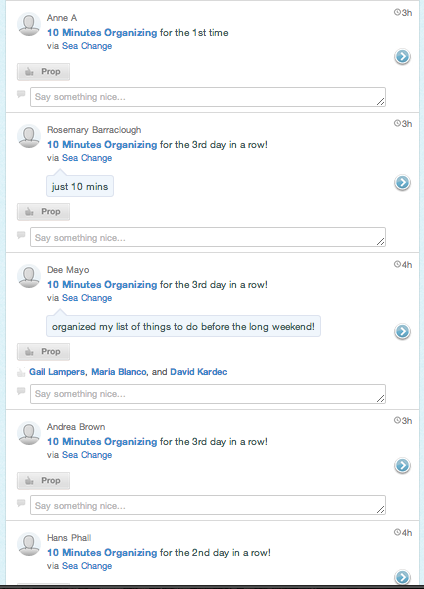Open Dee Mayo's profile avatar
Screen dimensions: 424x589
coord(29,276)
